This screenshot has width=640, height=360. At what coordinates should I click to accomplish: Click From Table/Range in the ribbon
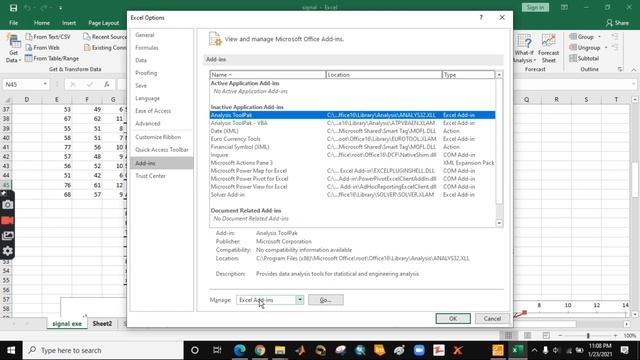(x=52, y=58)
